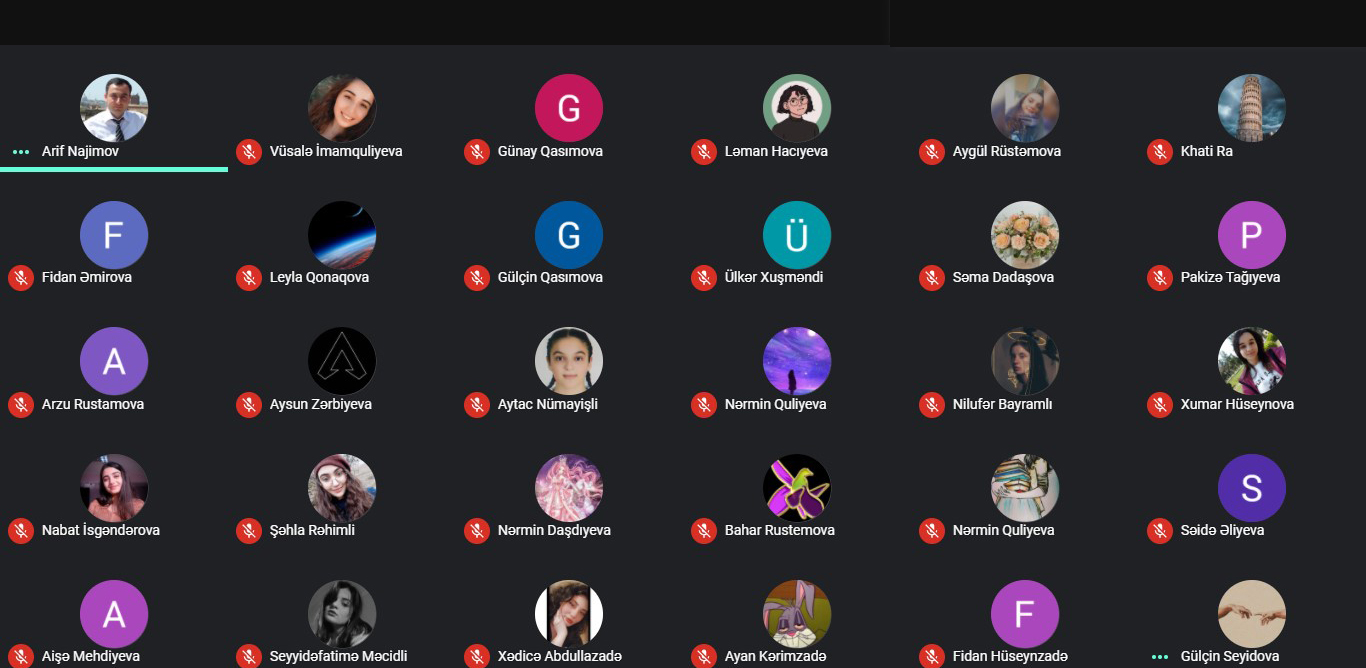The width and height of the screenshot is (1366, 668).
Task: Click the three-dots speaking indicator beside Arif Najimov
Action: [21, 152]
